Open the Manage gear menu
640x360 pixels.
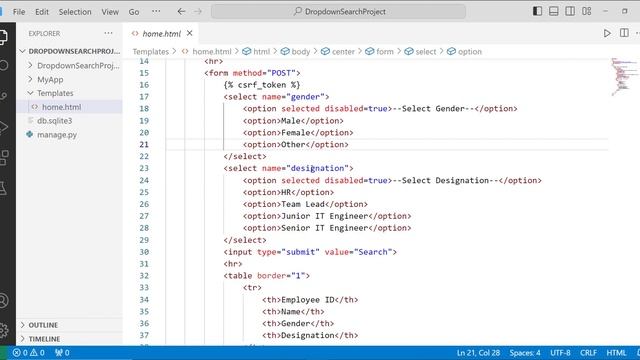[x=3, y=330]
